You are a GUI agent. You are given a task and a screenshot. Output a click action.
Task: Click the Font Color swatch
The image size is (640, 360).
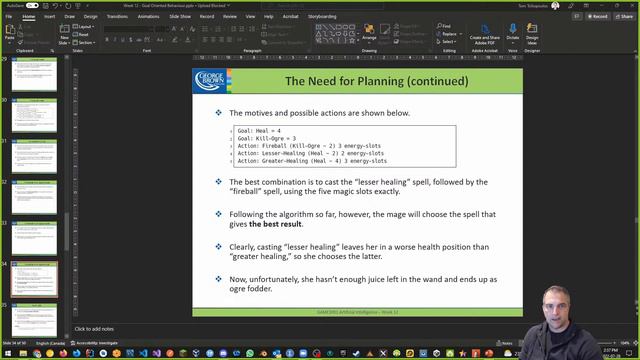(188, 40)
